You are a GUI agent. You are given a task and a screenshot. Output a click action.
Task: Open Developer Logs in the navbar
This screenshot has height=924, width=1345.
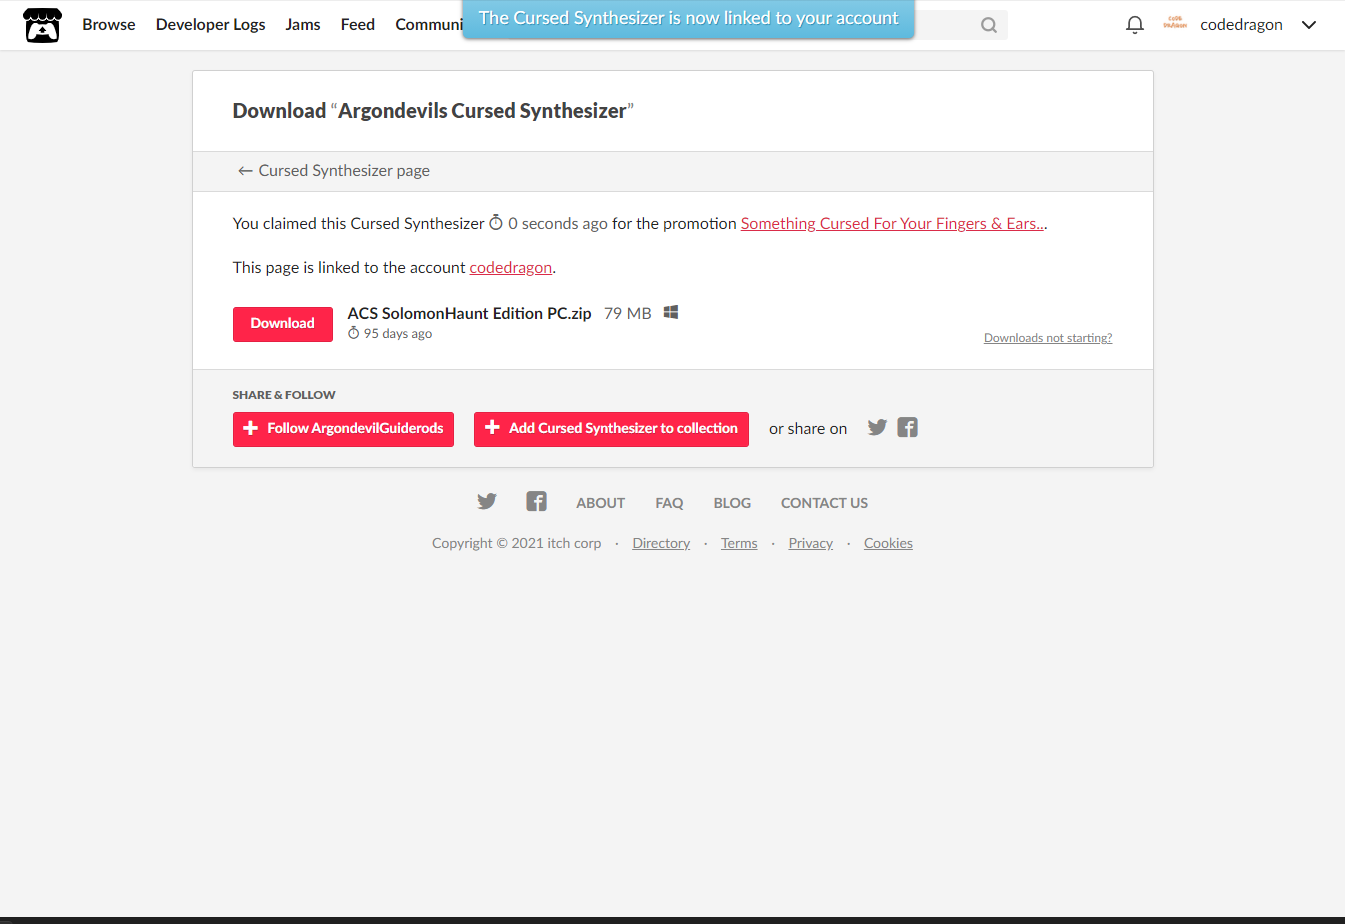coord(211,25)
